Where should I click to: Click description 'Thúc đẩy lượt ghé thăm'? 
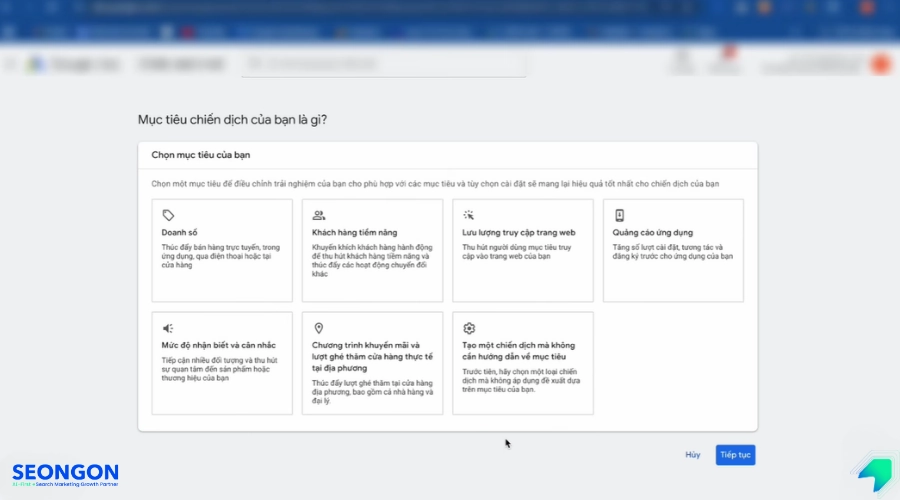tap(372, 392)
